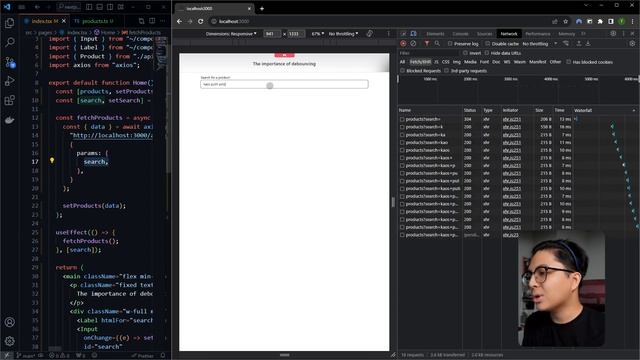This screenshot has height=360, width=640.
Task: Open device toolbar more options menu
Action: [388, 34]
